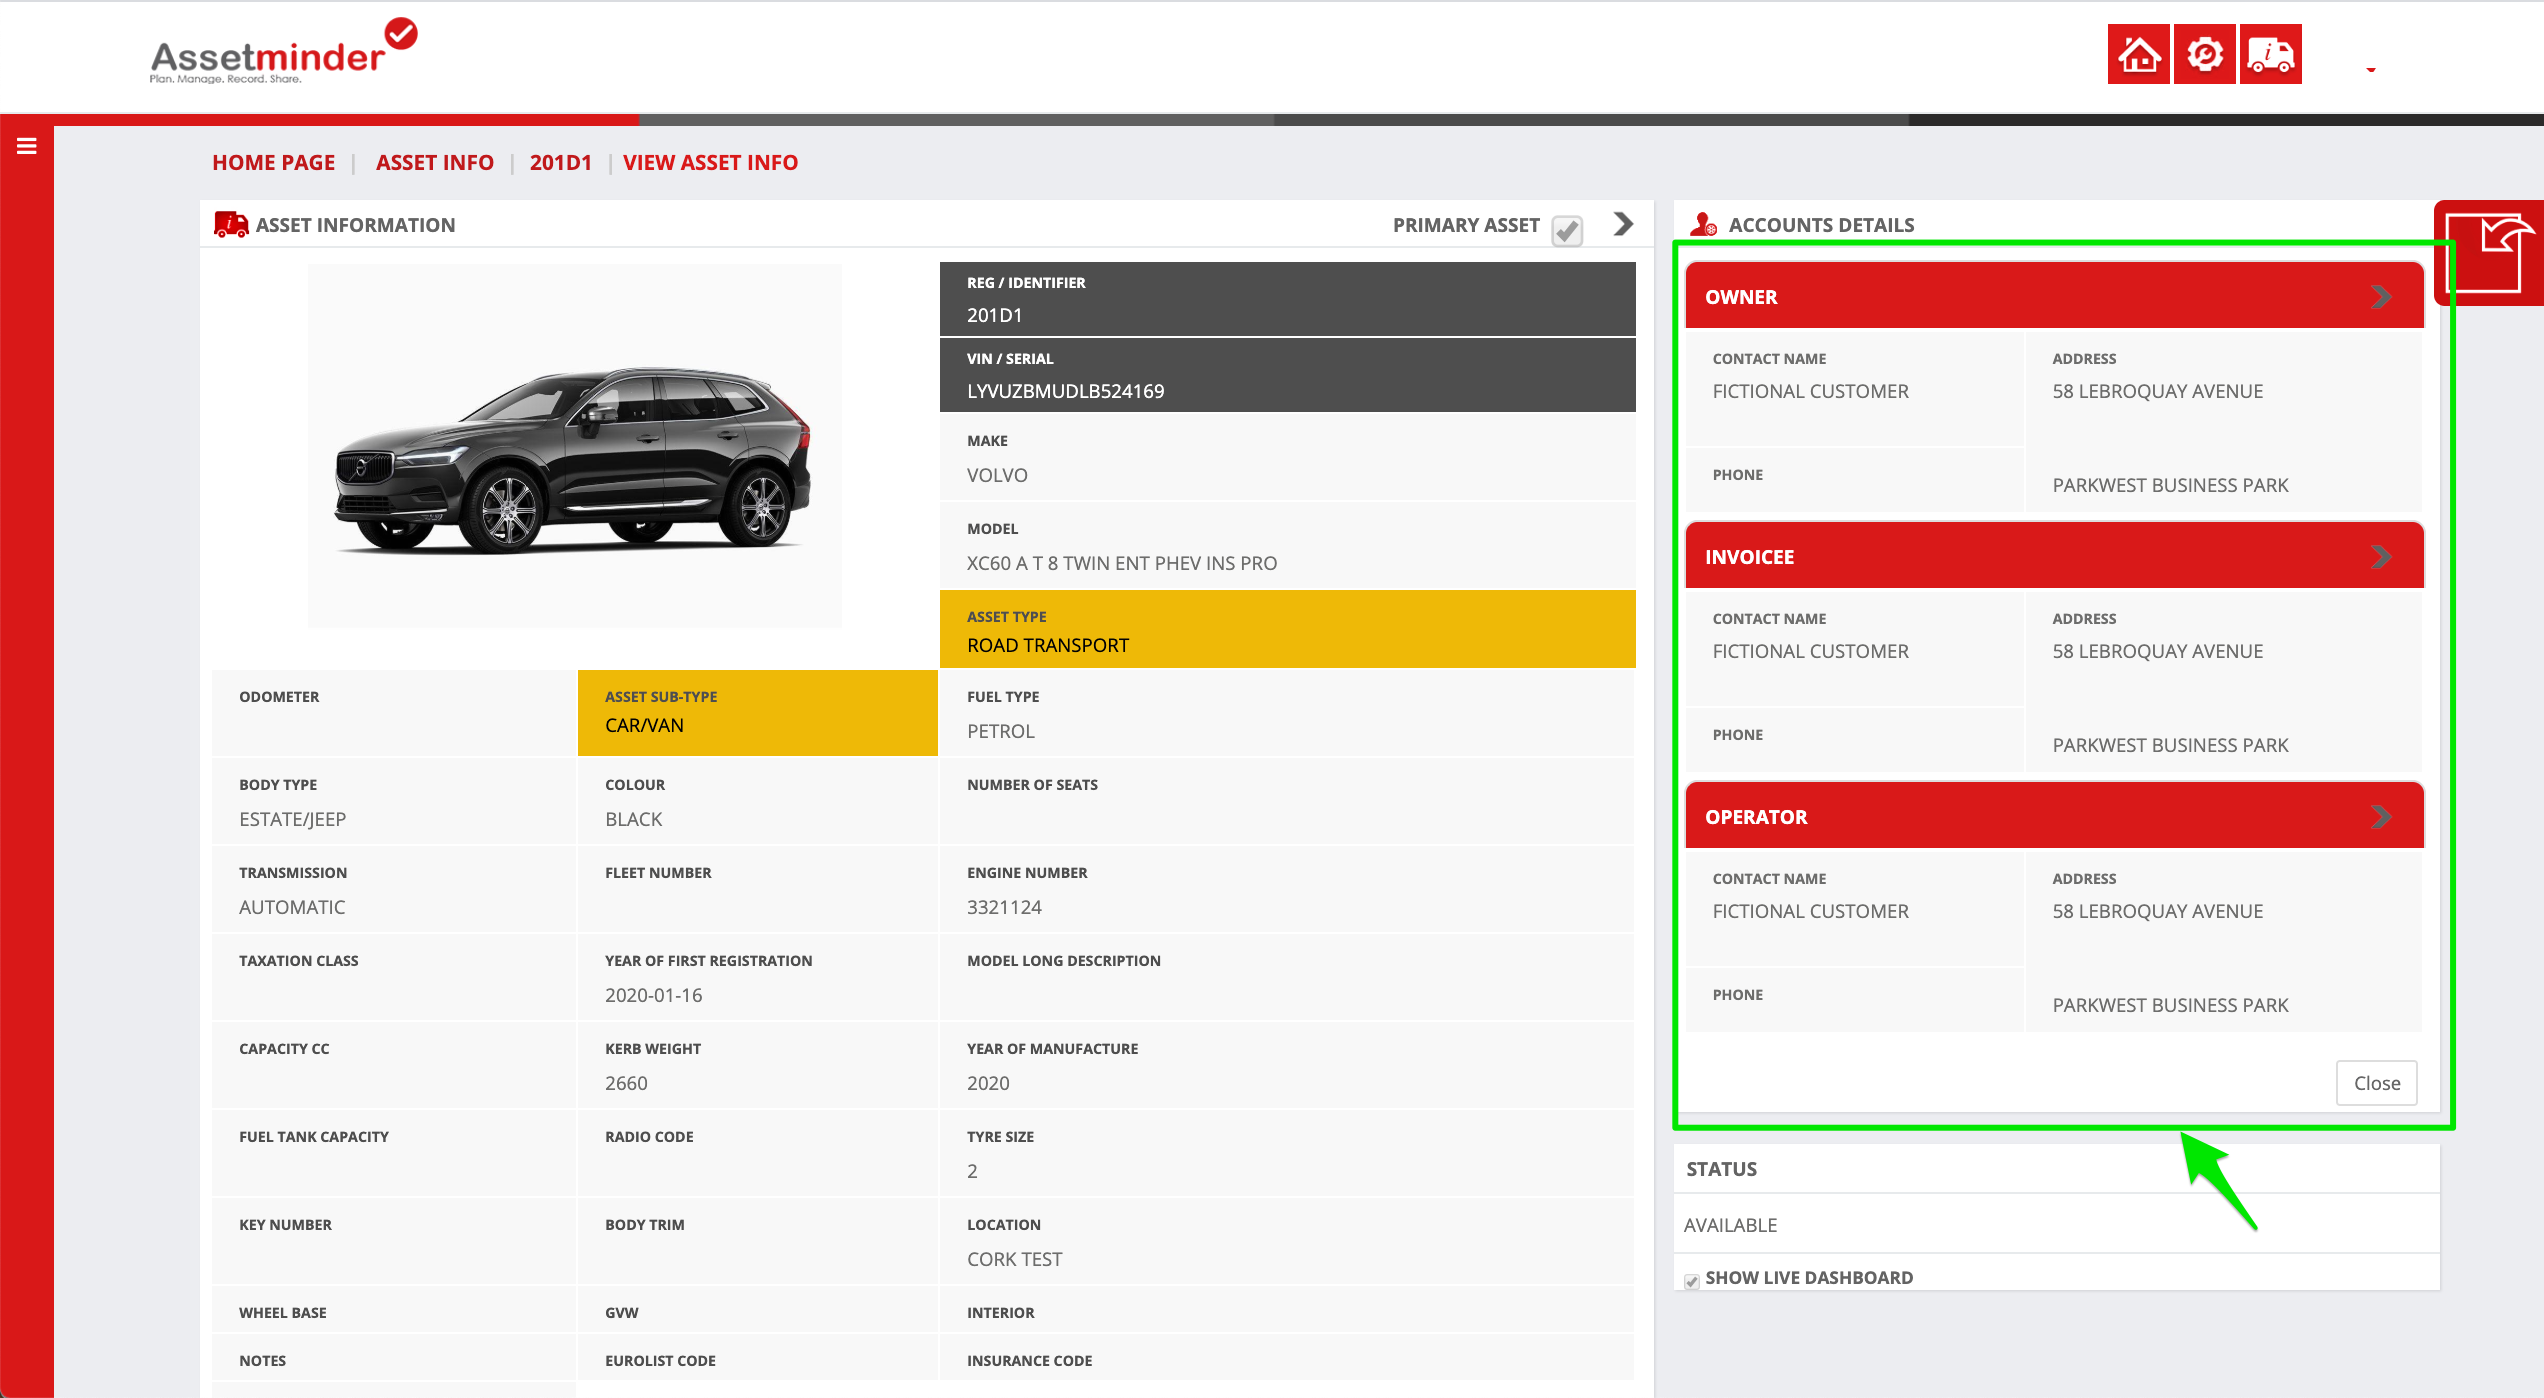Click the Model XC60 A T 8 value

pyautogui.click(x=1121, y=563)
